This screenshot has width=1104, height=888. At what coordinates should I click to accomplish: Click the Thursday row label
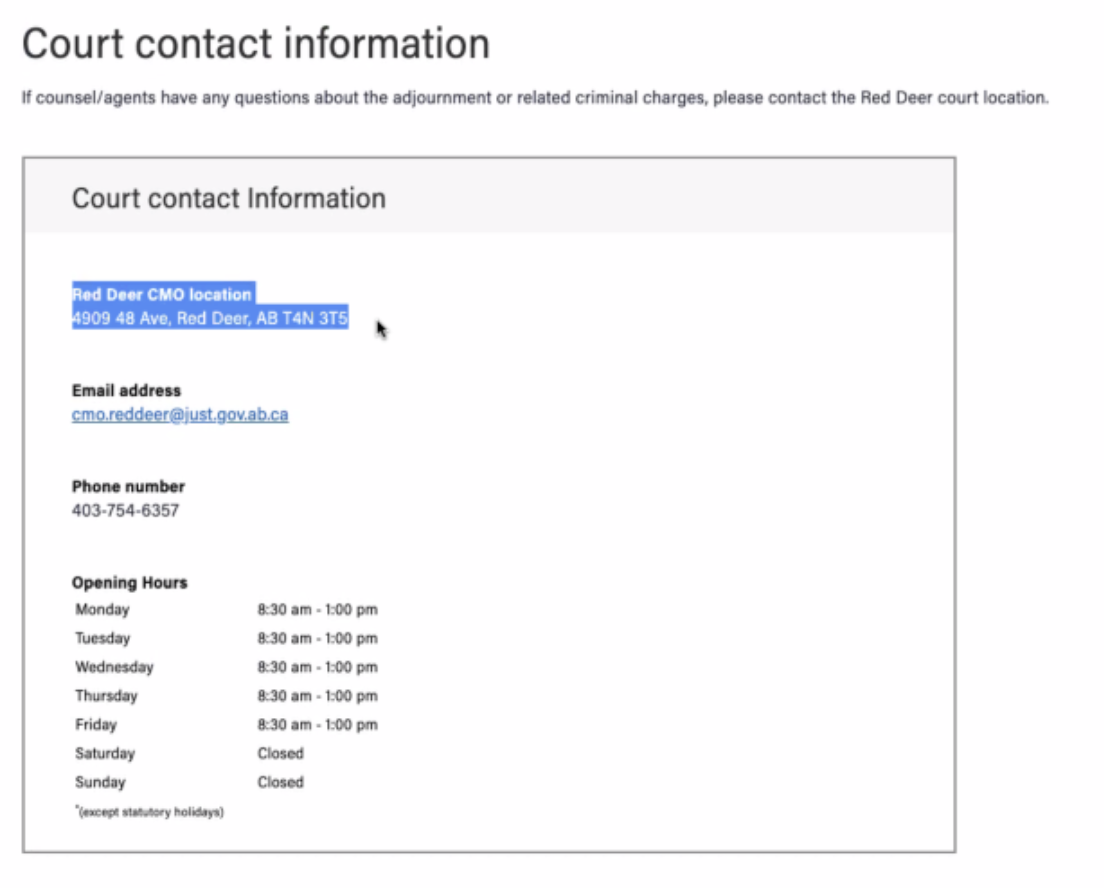106,696
